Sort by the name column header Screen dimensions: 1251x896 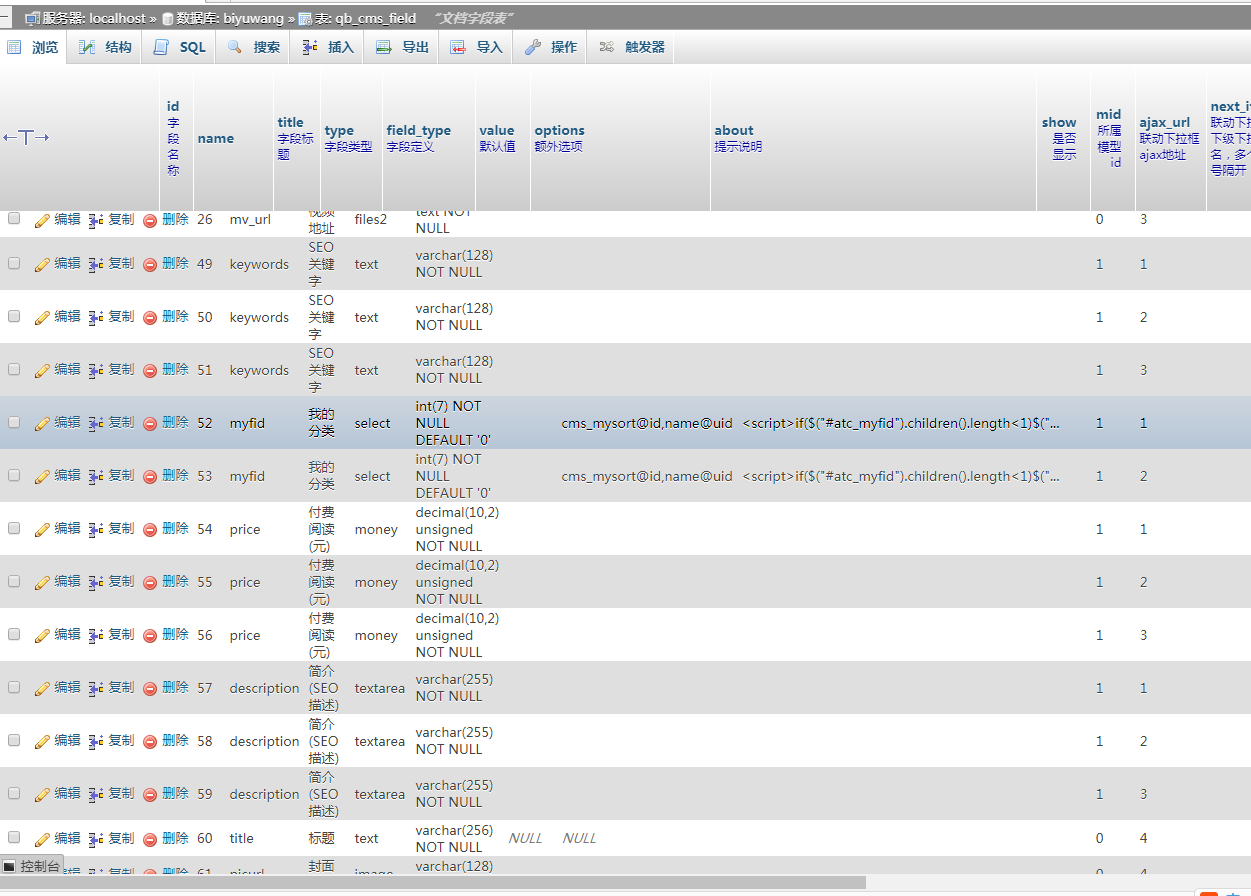point(215,138)
